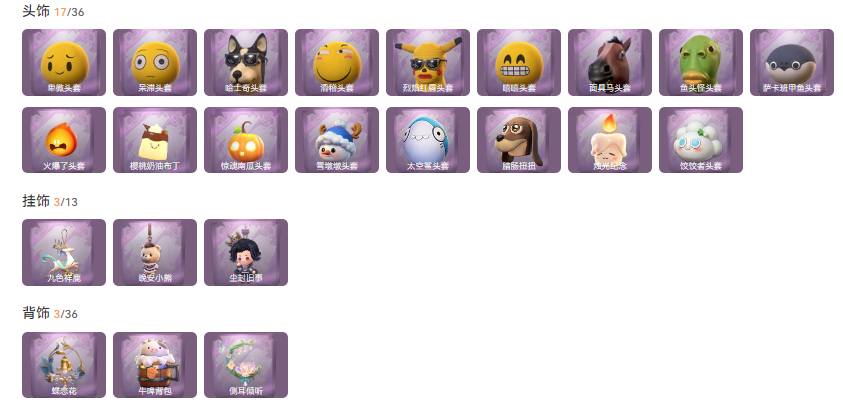Image resolution: width=843 pixels, height=411 pixels.
Task: Choose the 晚安小熊 bear pendant
Action: click(155, 252)
